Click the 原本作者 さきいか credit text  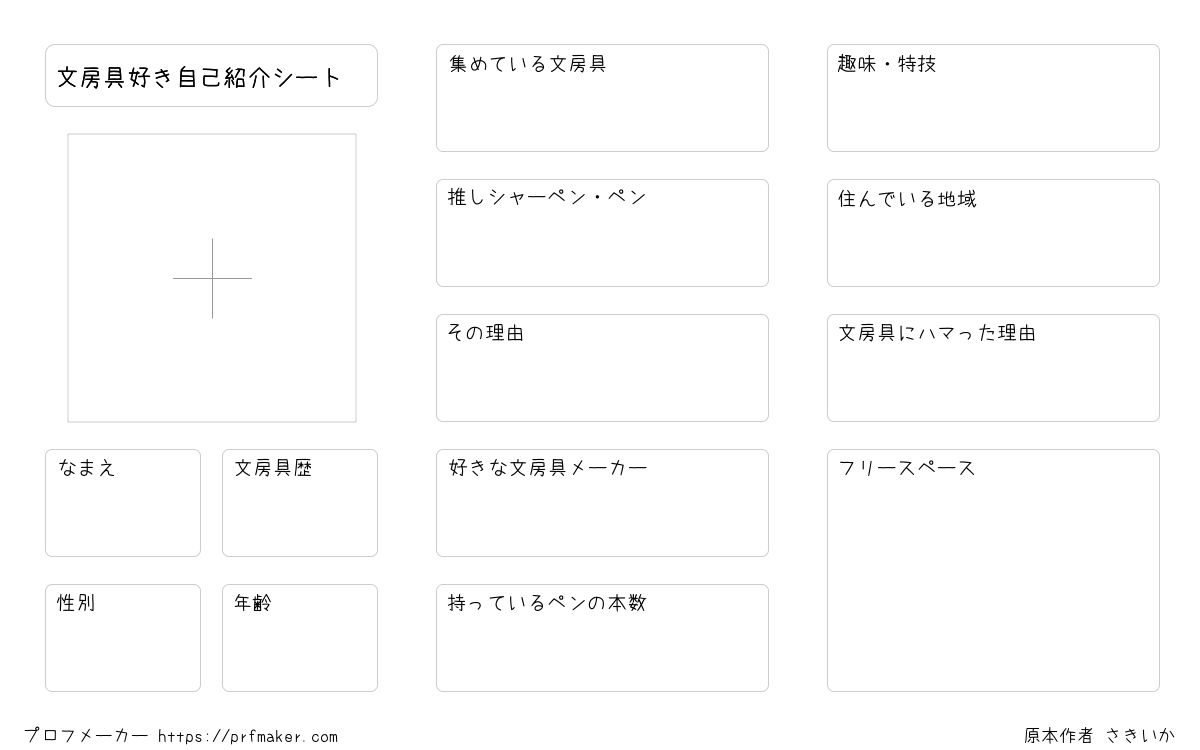1100,736
